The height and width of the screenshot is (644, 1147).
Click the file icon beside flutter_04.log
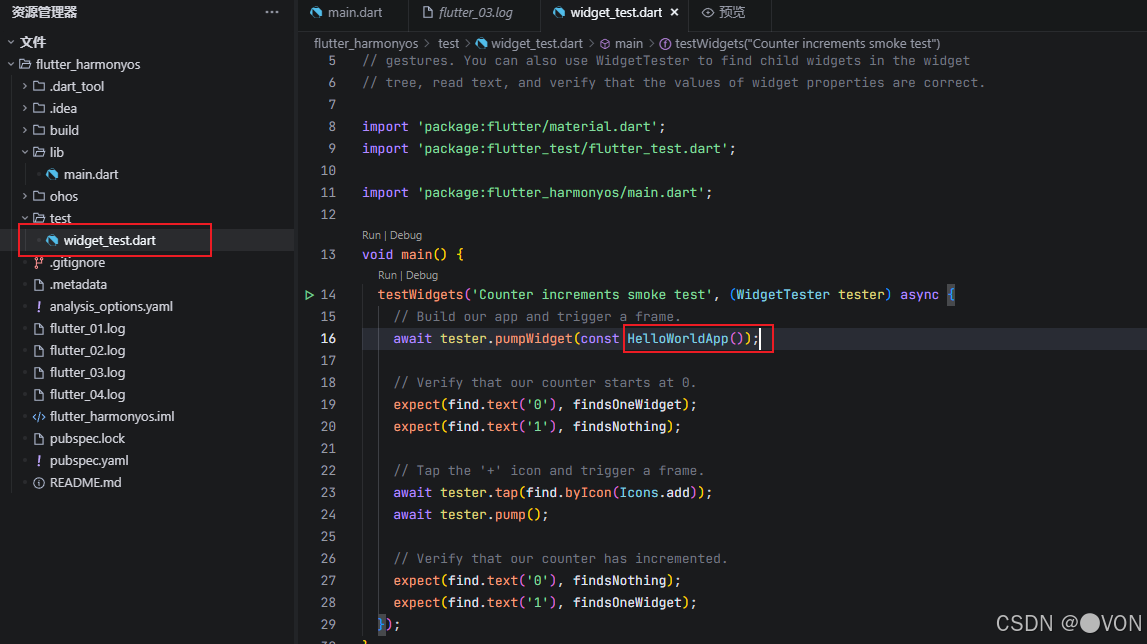(x=39, y=394)
